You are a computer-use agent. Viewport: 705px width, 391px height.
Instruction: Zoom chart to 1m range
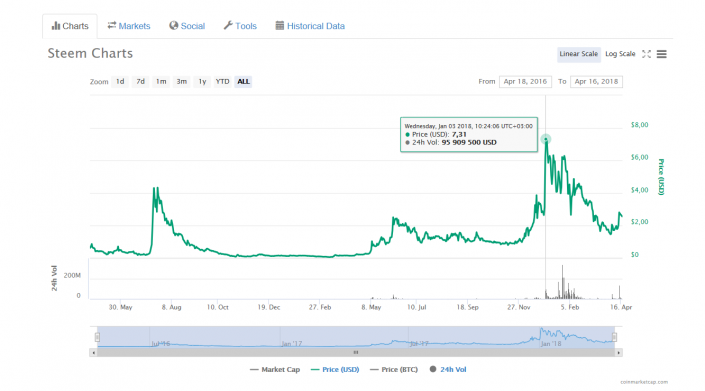point(161,81)
